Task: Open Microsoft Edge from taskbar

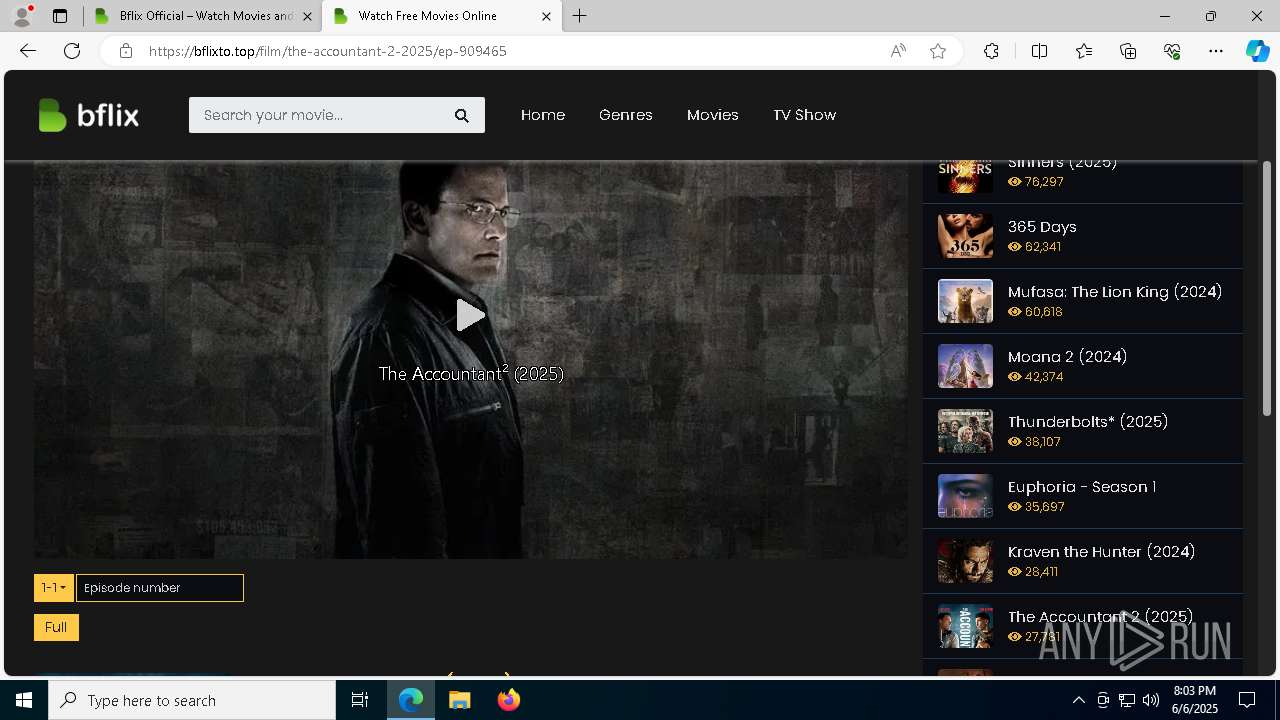Action: coord(411,700)
